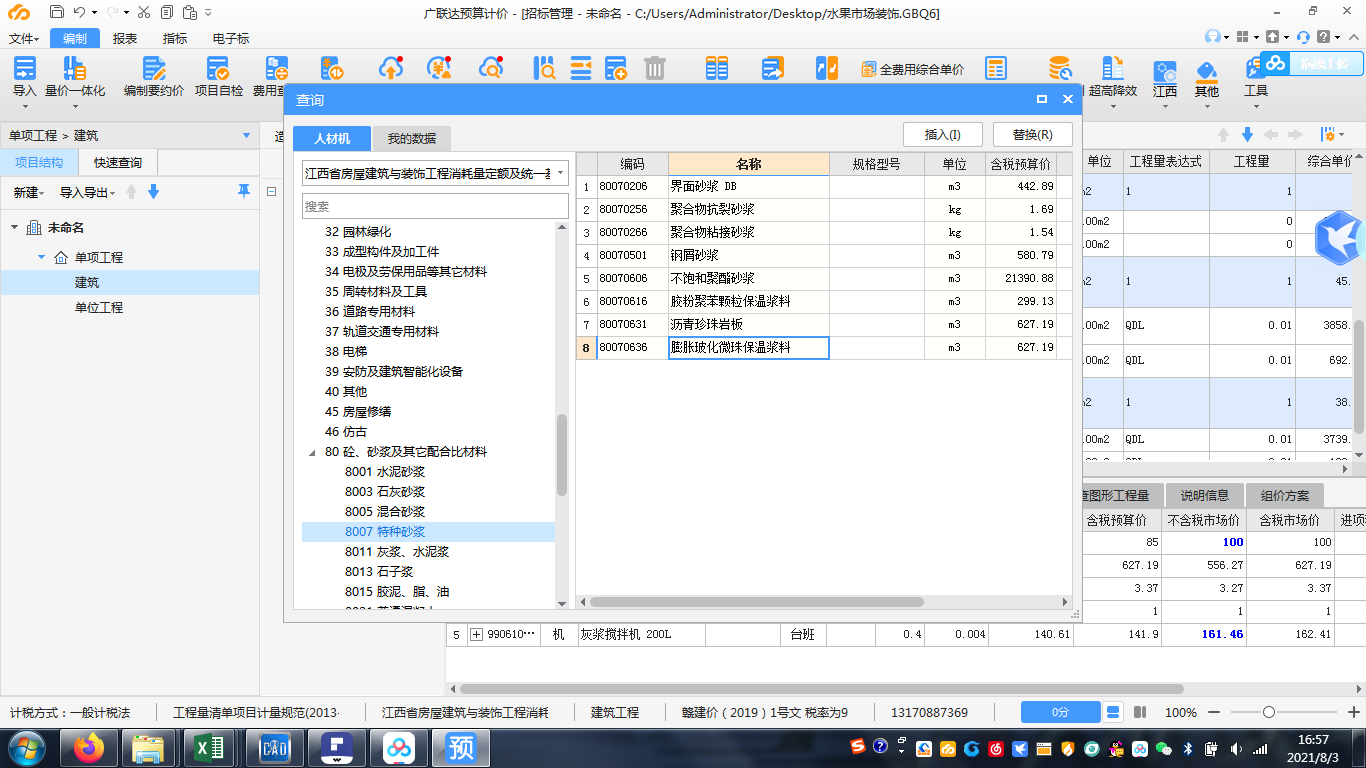Open CAD application from the taskbar
Screen dimensions: 1366x768
(273, 748)
